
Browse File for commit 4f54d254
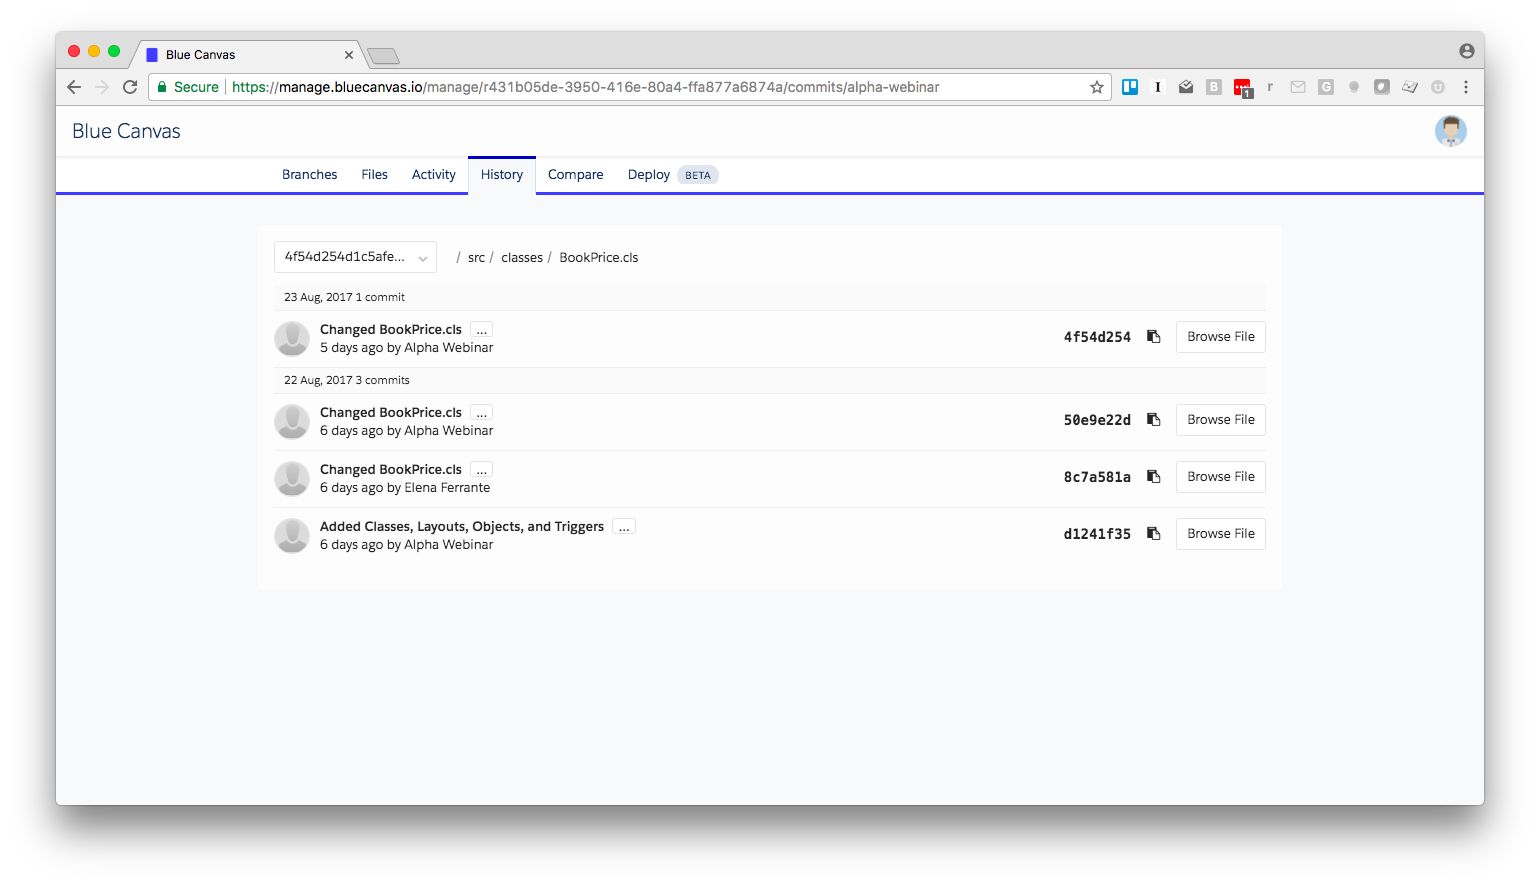[x=1221, y=337]
